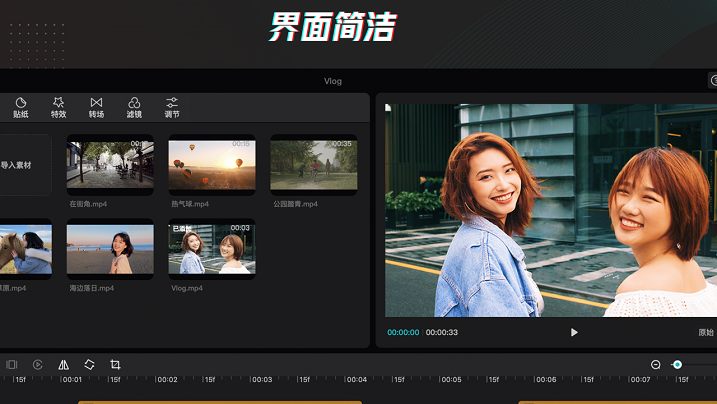Open the 调节 adjustment panel
717x404 pixels.
pyautogui.click(x=172, y=107)
